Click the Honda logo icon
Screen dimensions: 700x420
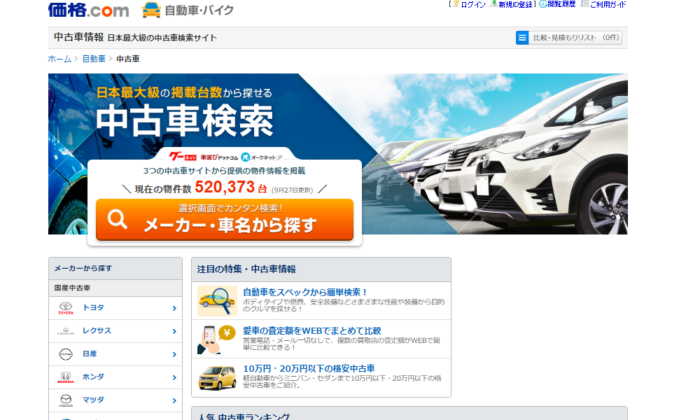click(66, 378)
